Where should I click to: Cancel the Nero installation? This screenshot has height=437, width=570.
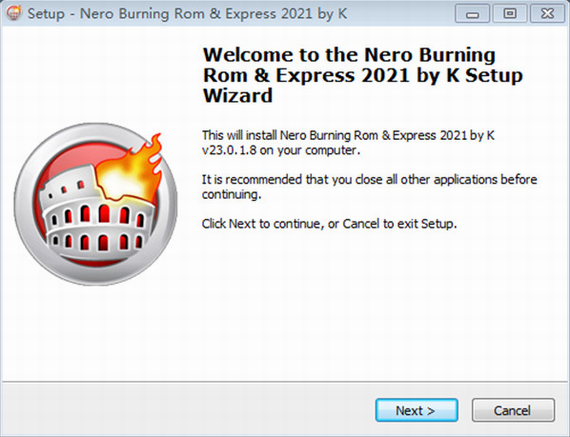tap(513, 410)
